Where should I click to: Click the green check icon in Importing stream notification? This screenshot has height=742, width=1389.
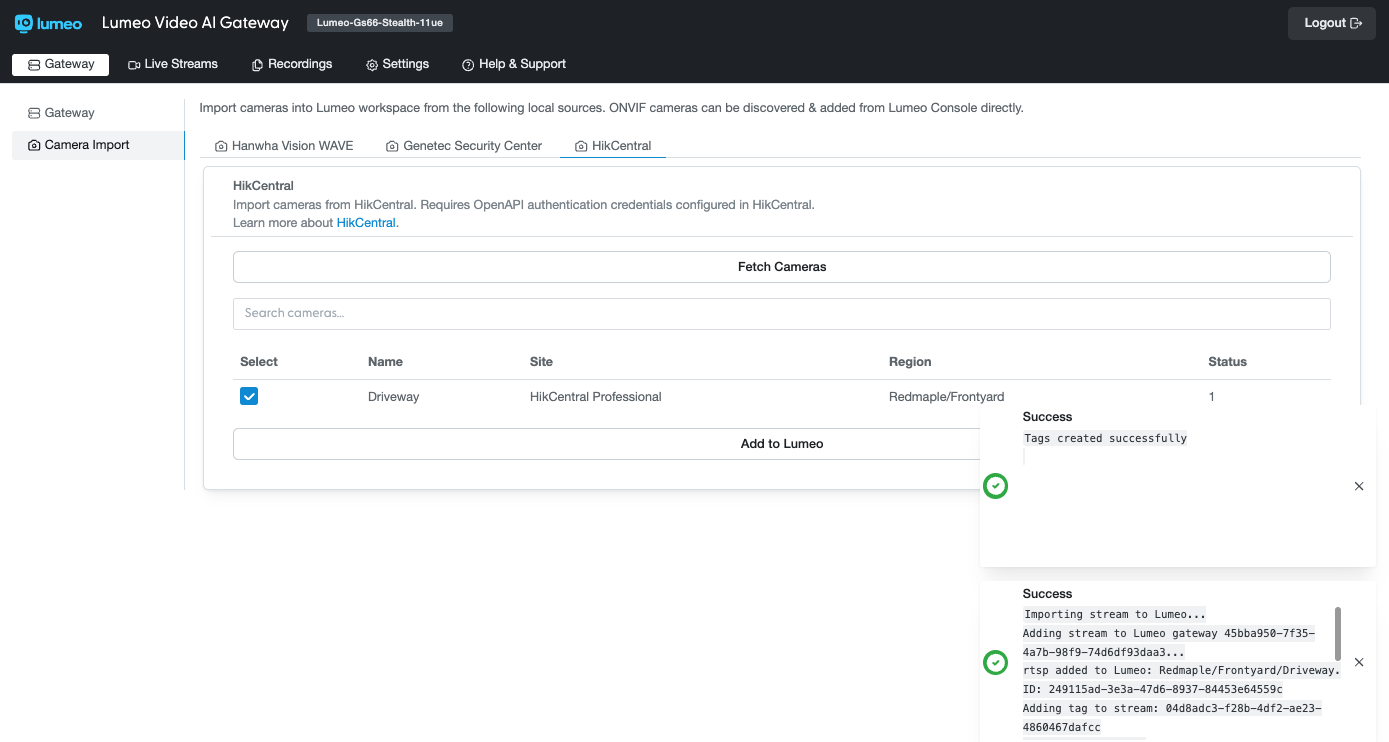point(995,662)
